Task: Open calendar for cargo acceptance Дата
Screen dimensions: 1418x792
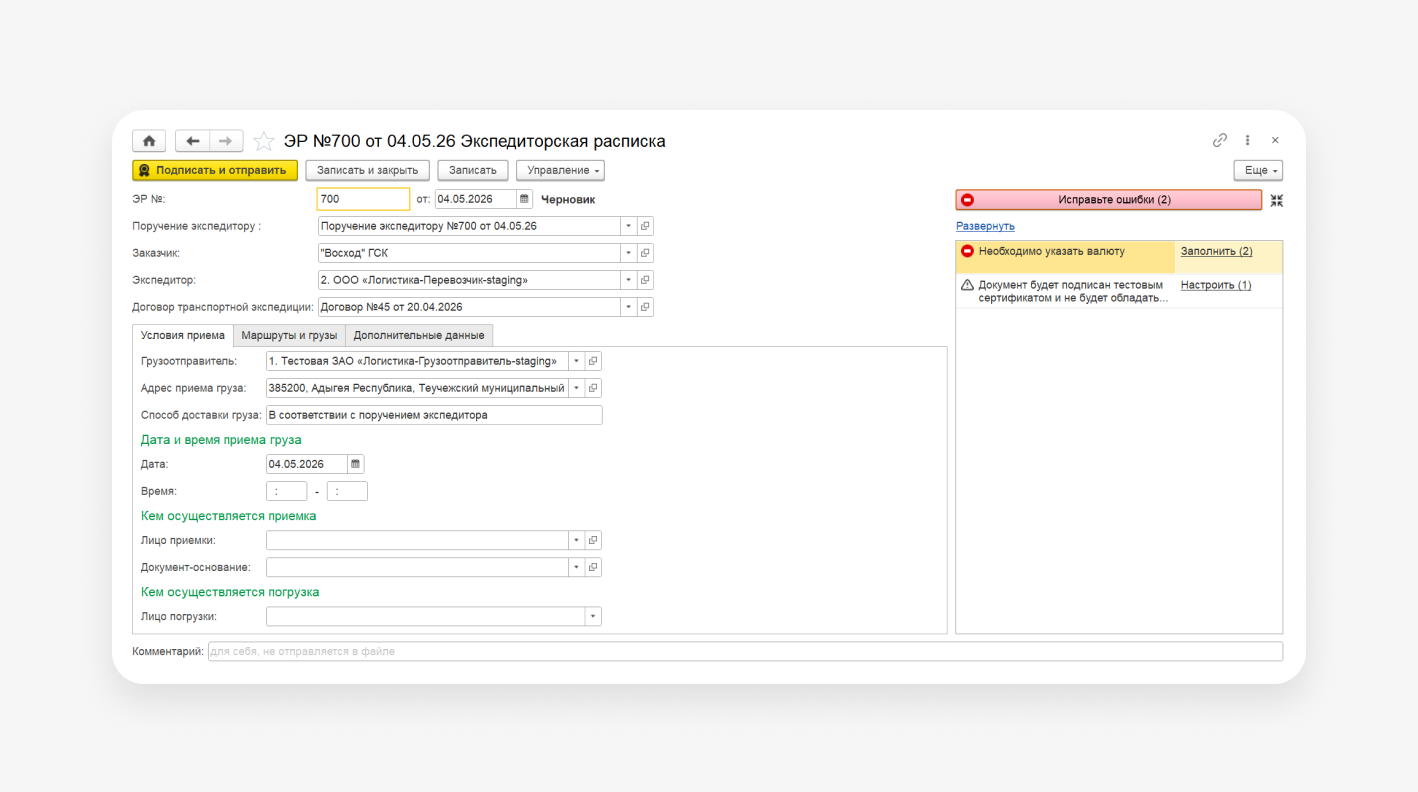Action: (x=355, y=464)
